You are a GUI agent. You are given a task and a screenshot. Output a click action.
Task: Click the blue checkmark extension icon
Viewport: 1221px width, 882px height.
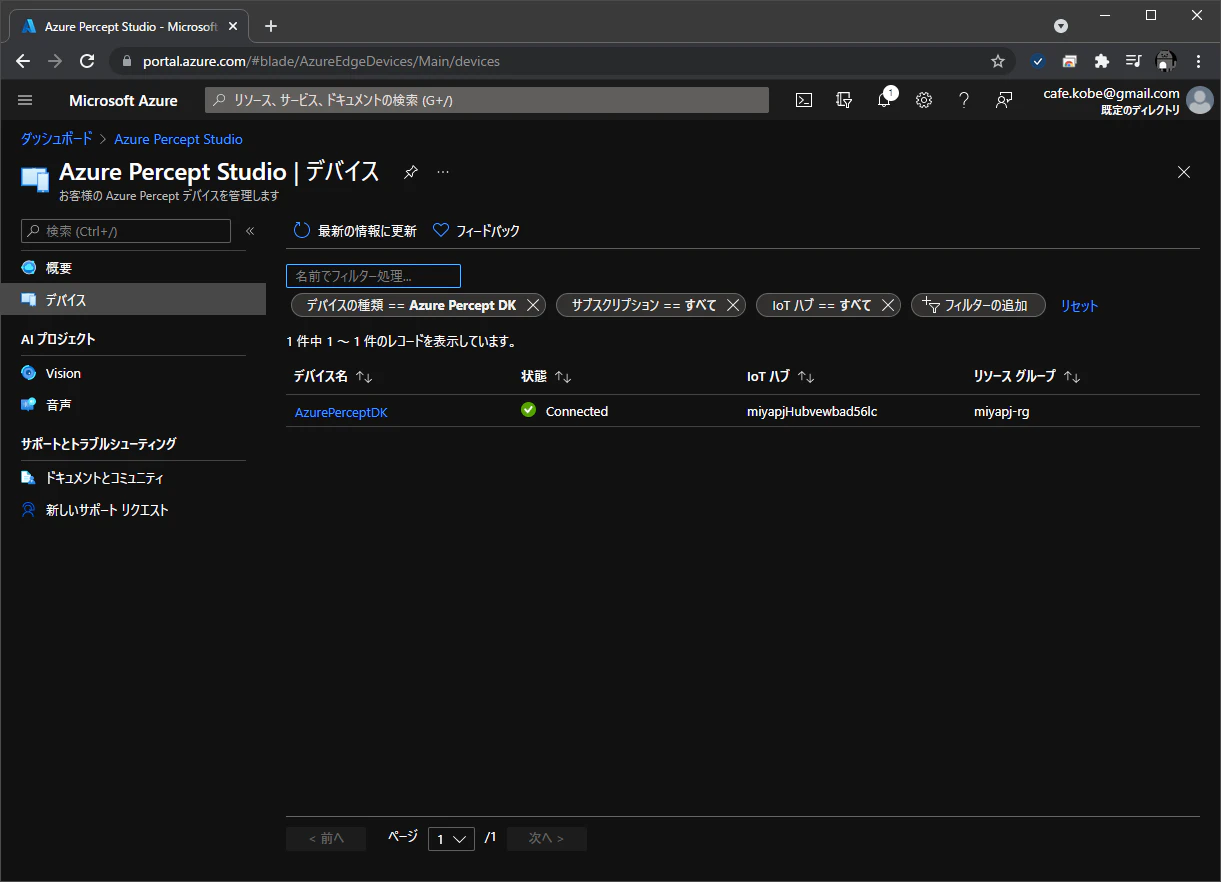point(1038,61)
